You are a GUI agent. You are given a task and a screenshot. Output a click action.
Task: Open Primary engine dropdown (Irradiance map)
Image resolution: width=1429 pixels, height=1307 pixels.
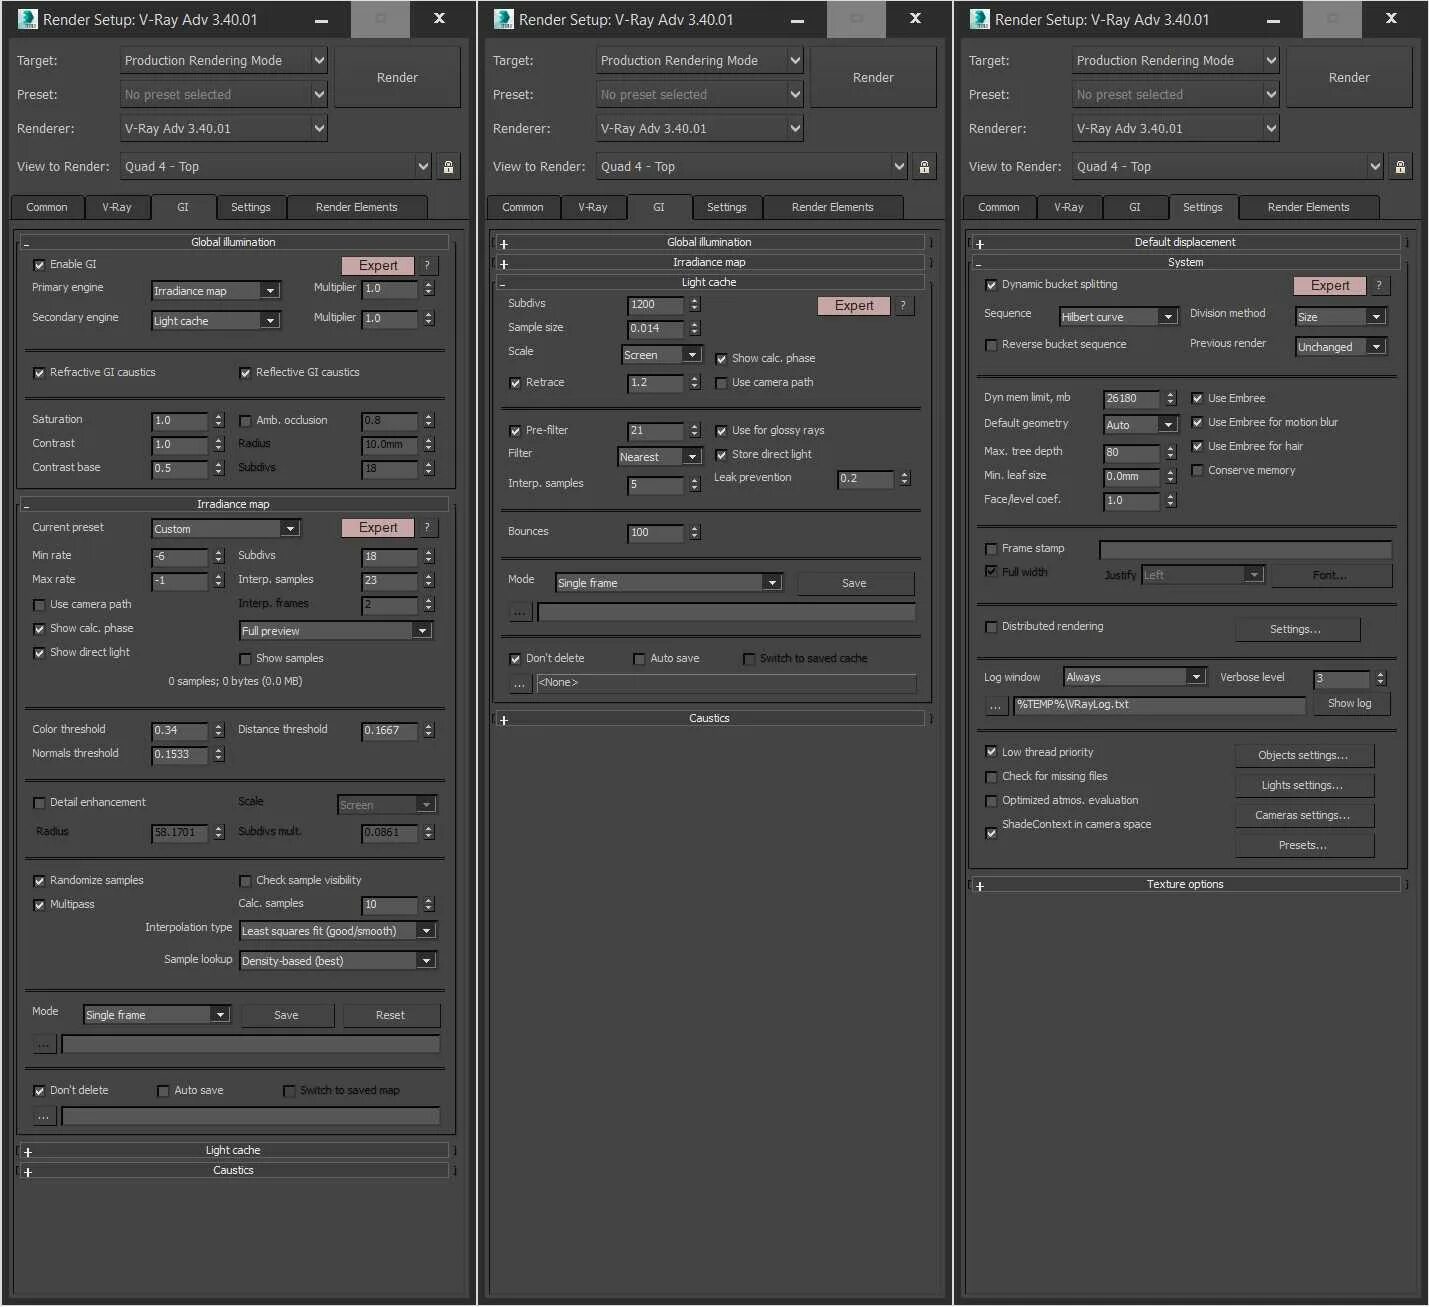(x=215, y=291)
